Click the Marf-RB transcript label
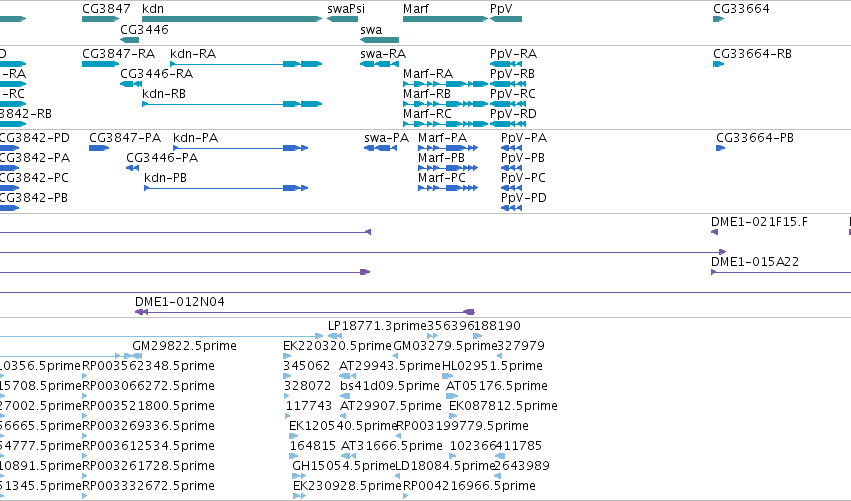This screenshot has height=501, width=851. click(x=427, y=94)
